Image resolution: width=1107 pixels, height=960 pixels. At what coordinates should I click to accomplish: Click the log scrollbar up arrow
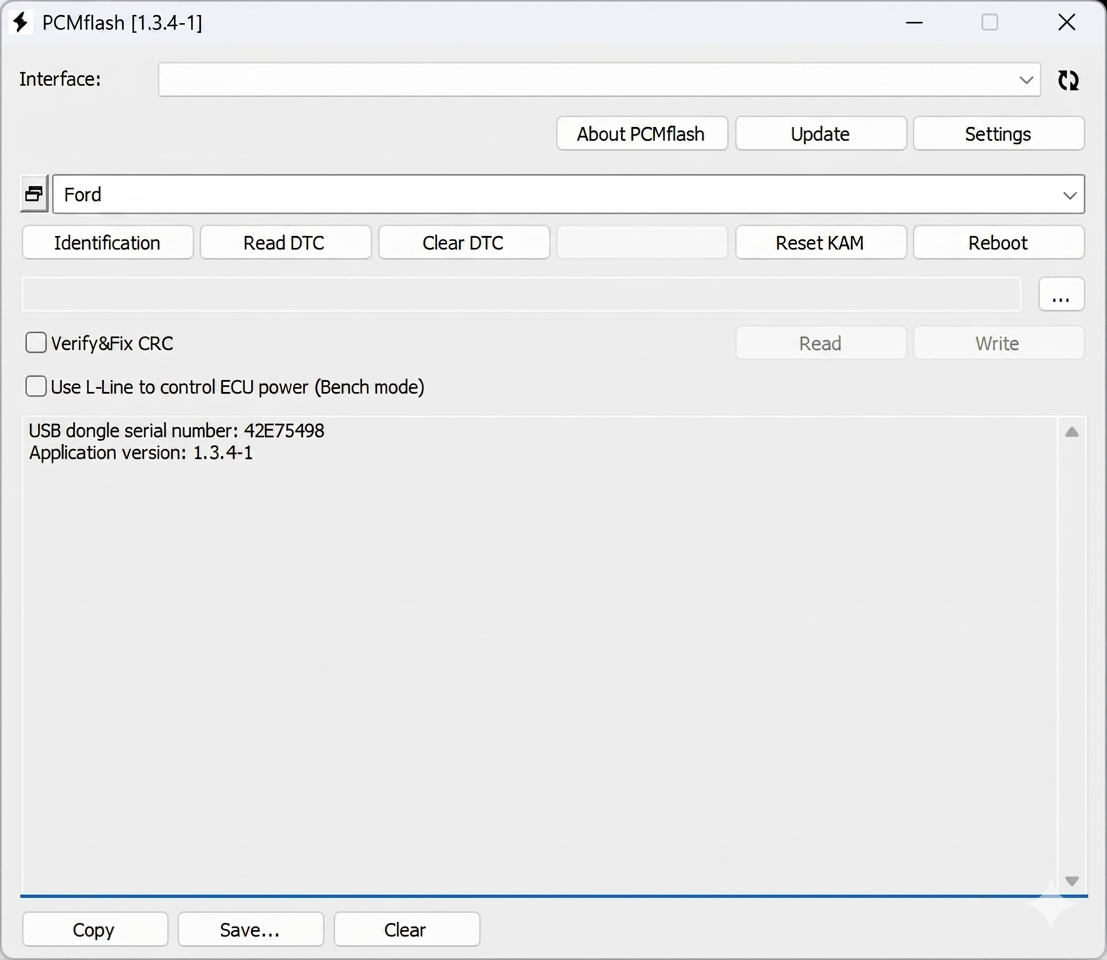coord(1072,432)
